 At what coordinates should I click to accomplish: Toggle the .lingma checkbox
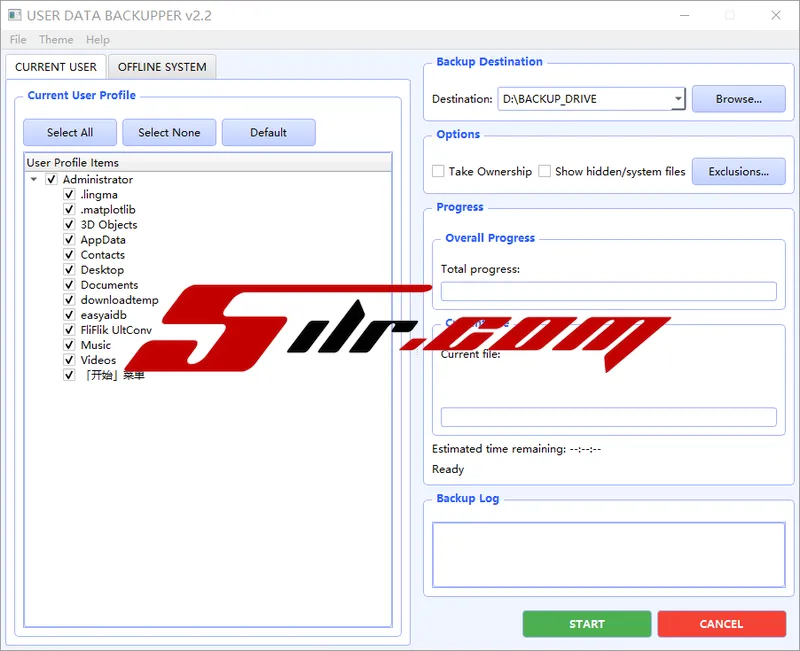tap(69, 194)
